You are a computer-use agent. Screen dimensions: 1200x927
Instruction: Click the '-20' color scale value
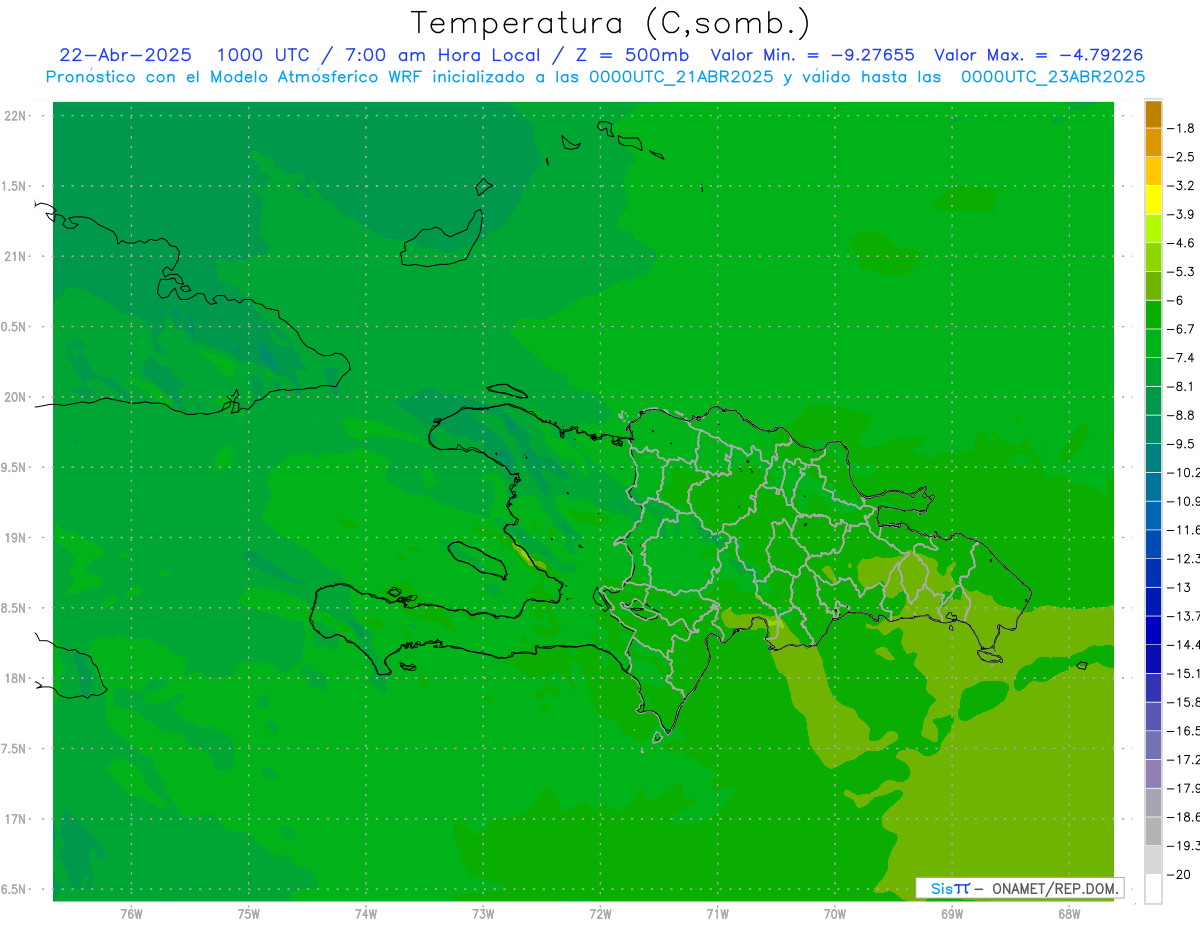click(x=1178, y=874)
